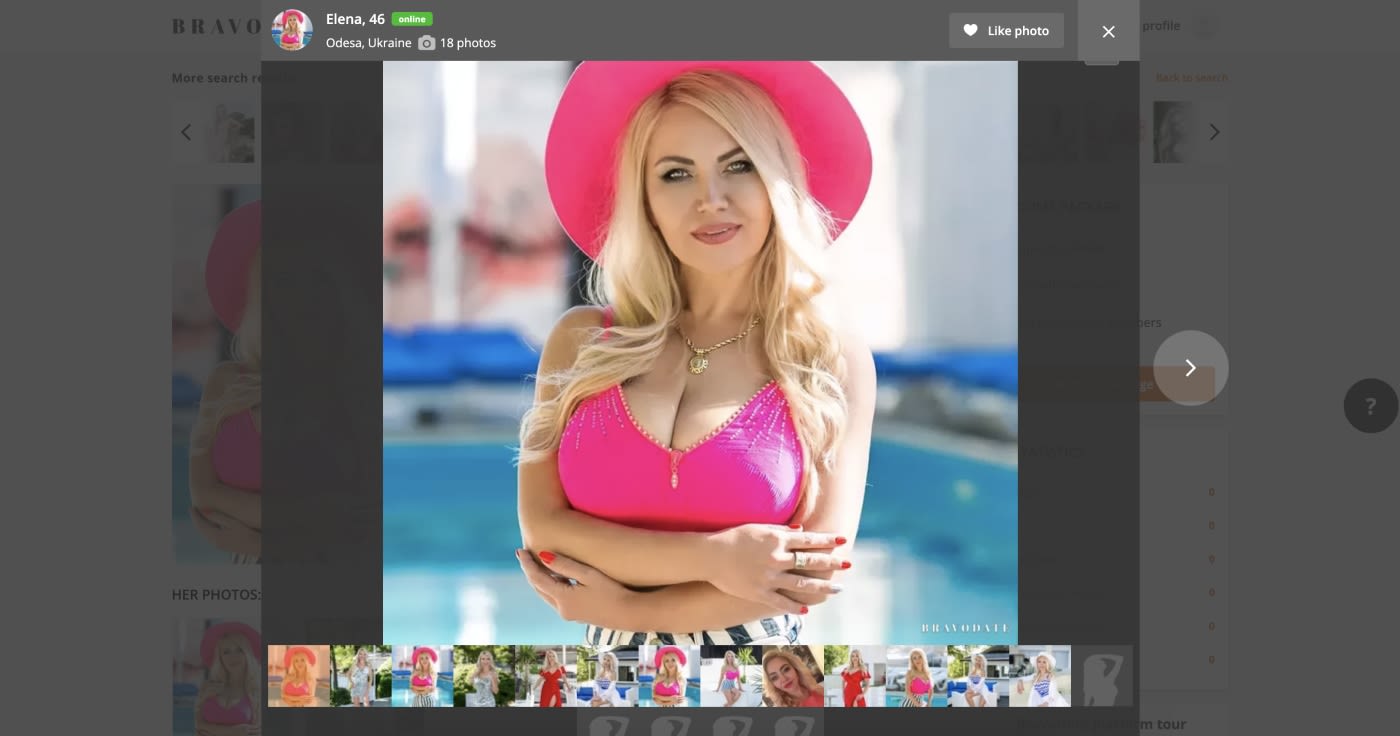Viewport: 1400px width, 736px height.
Task: Click the '18 photos' count text
Action: (x=468, y=43)
